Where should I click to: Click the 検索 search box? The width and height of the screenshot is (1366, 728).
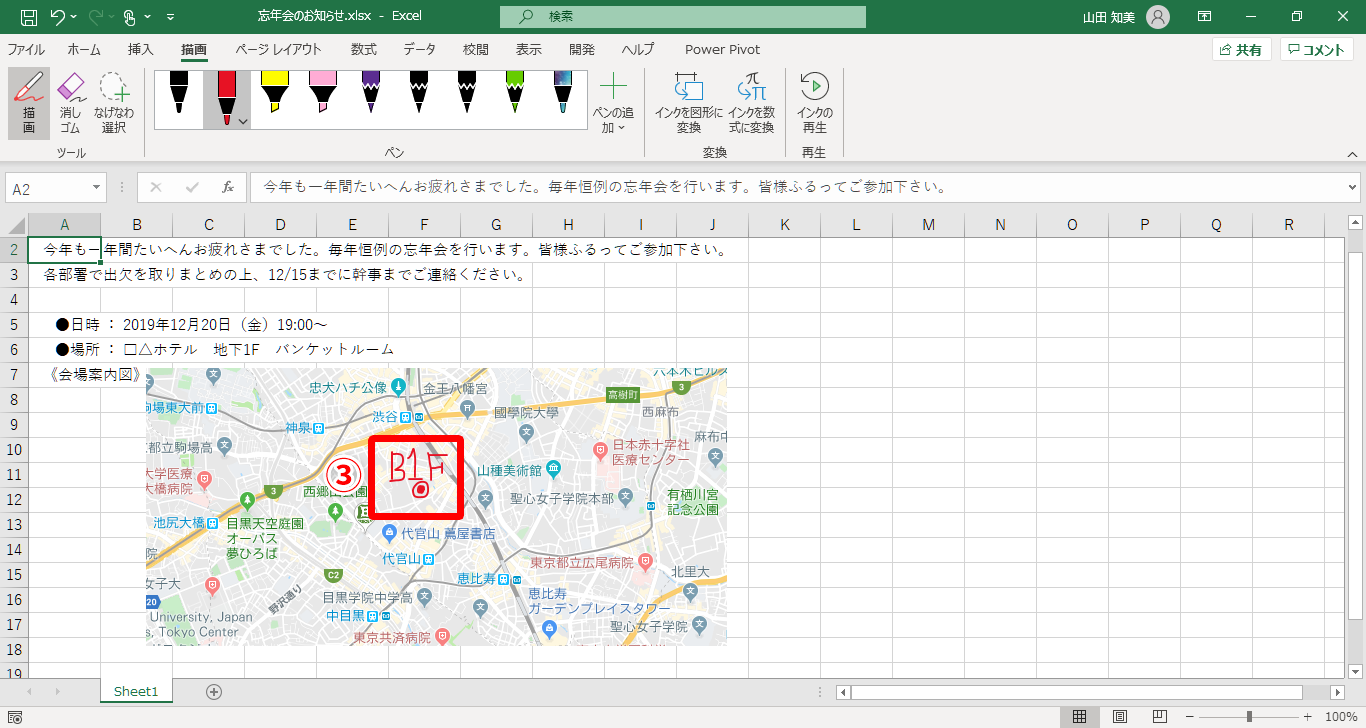(683, 16)
